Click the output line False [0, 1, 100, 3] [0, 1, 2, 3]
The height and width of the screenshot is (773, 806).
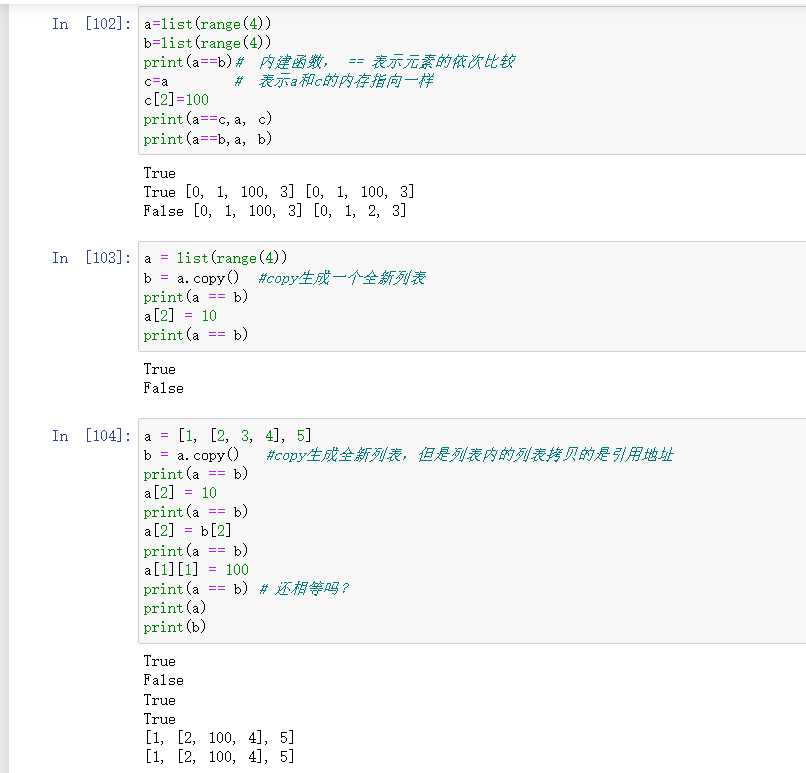[275, 211]
